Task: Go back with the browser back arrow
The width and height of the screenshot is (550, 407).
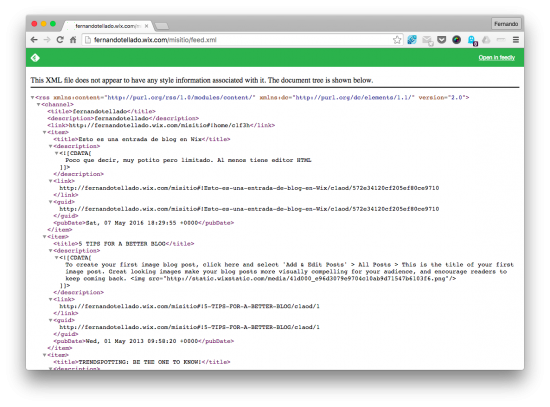Action: 34,40
